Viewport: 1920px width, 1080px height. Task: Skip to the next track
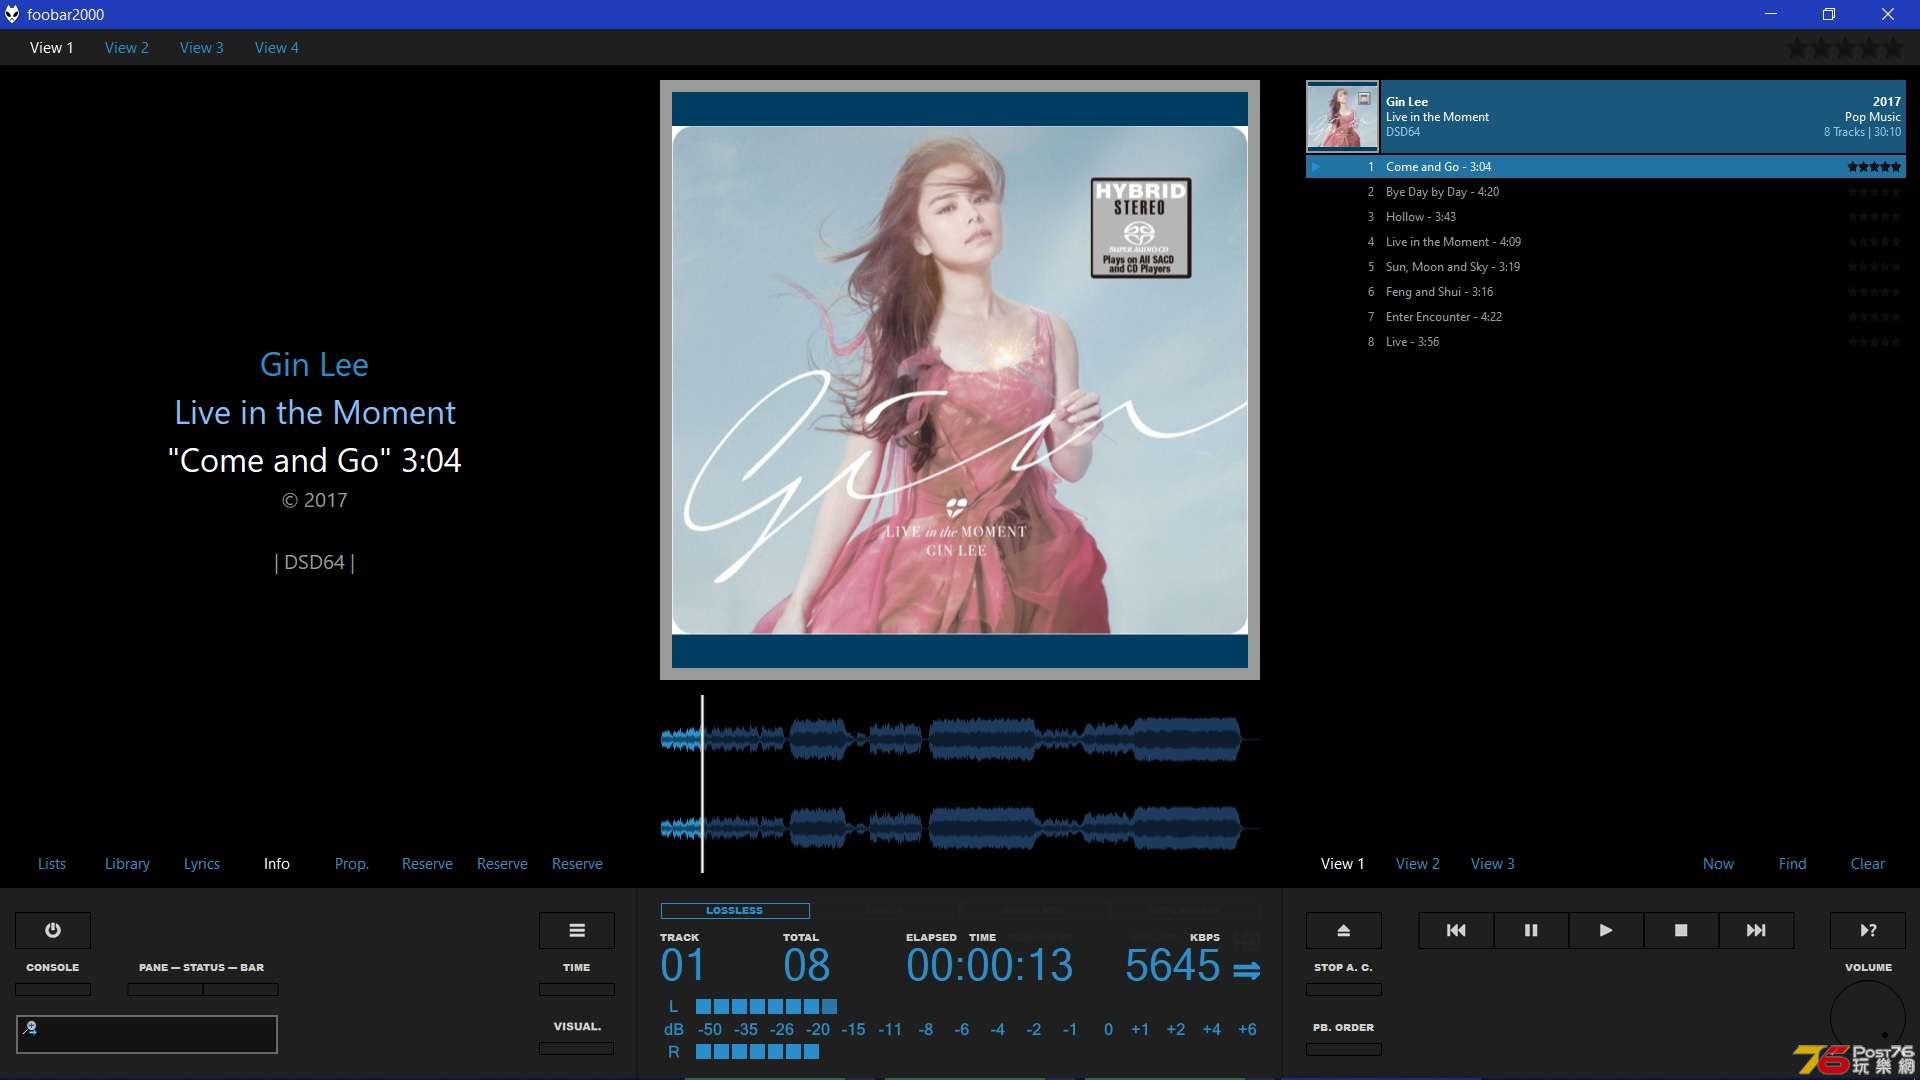point(1756,930)
